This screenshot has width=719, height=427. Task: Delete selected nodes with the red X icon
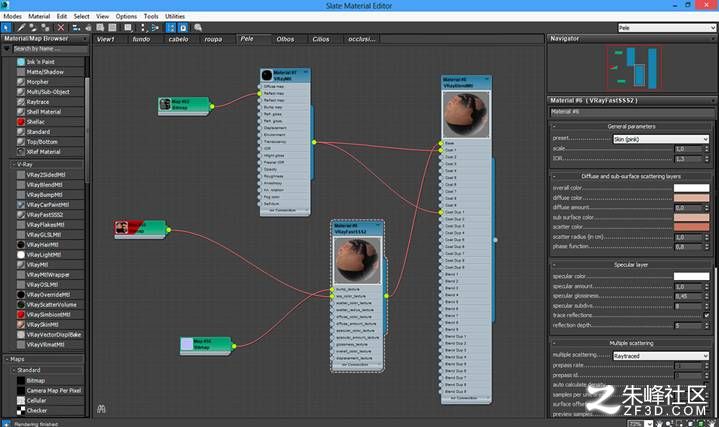[61, 28]
